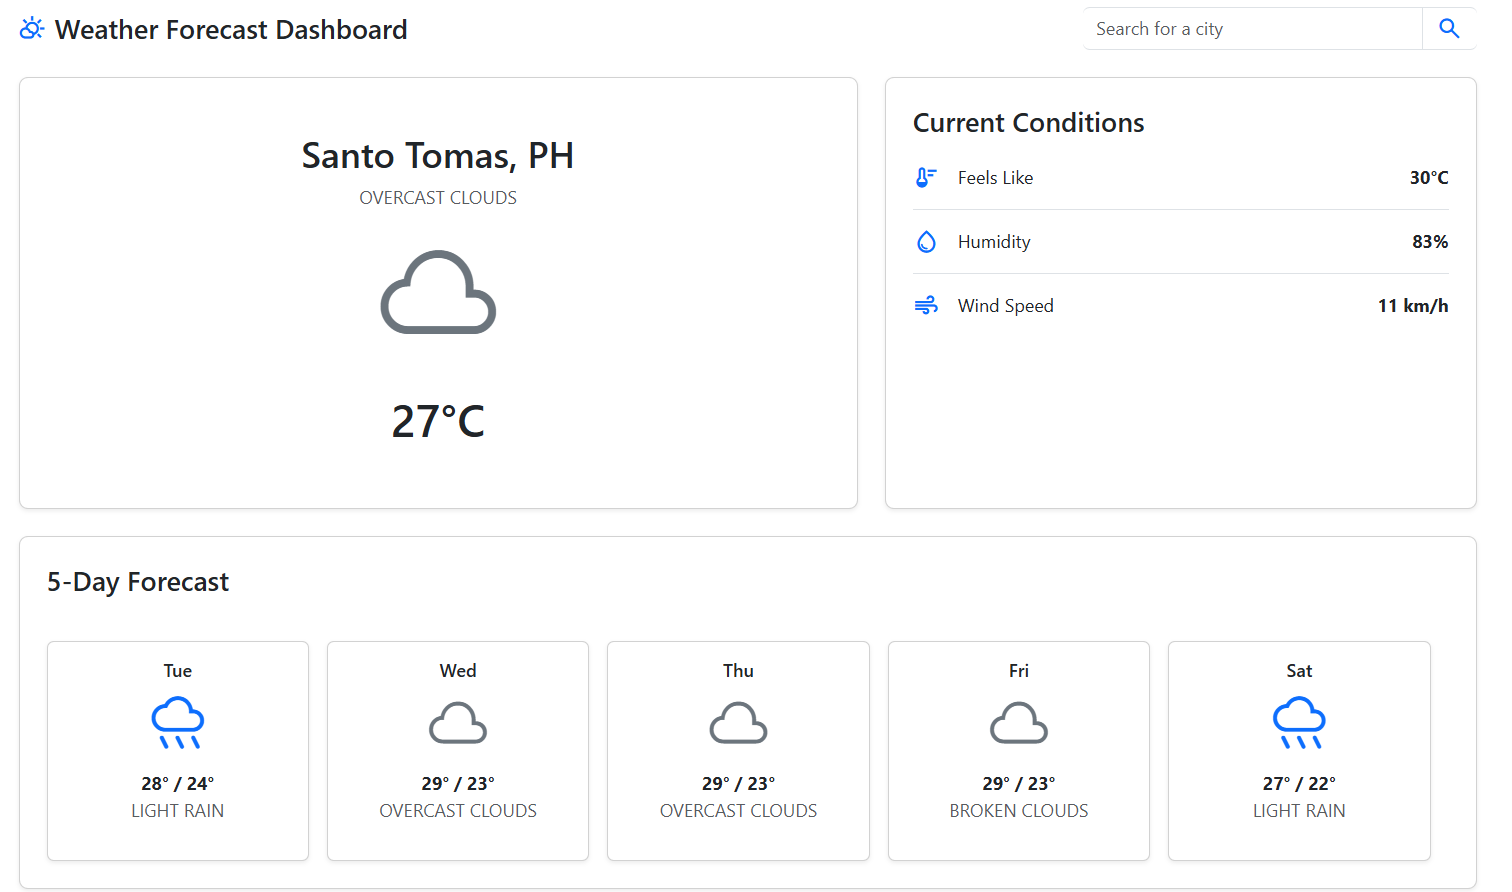
Task: Click the sun-cloud dashboard logo icon
Action: click(32, 29)
